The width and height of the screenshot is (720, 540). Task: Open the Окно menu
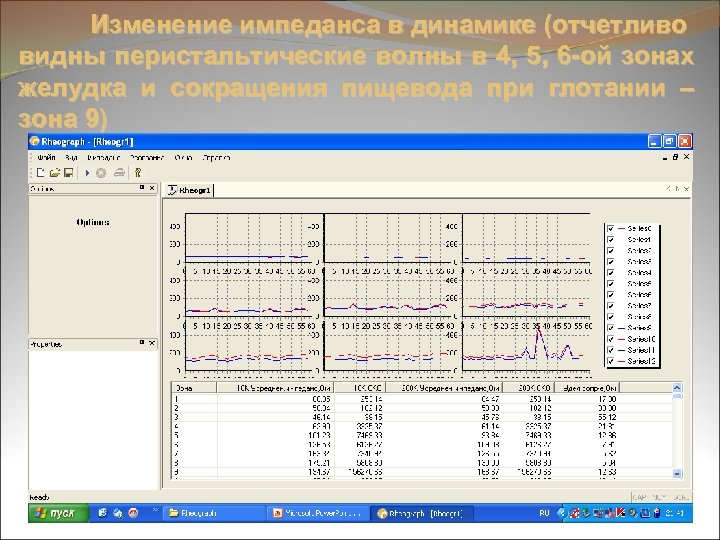183,158
